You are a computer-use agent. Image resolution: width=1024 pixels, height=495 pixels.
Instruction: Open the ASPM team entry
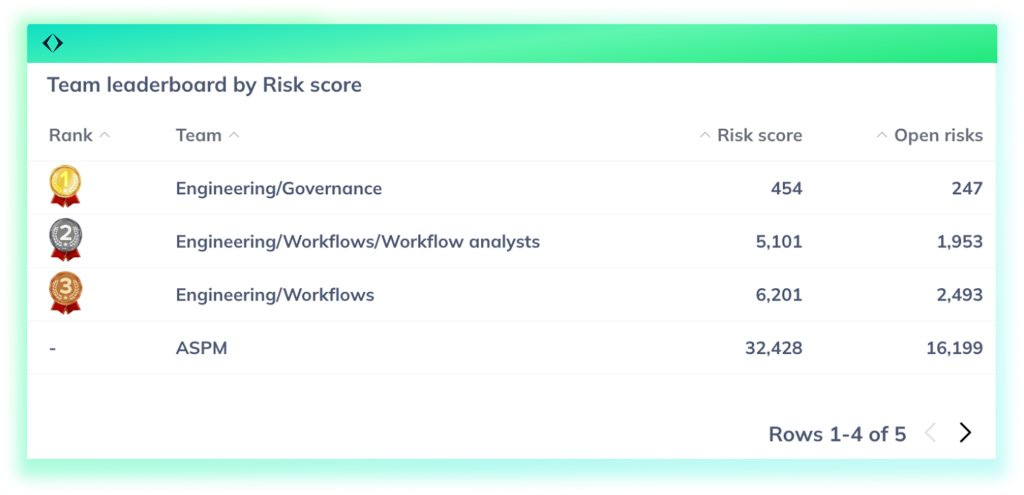201,348
